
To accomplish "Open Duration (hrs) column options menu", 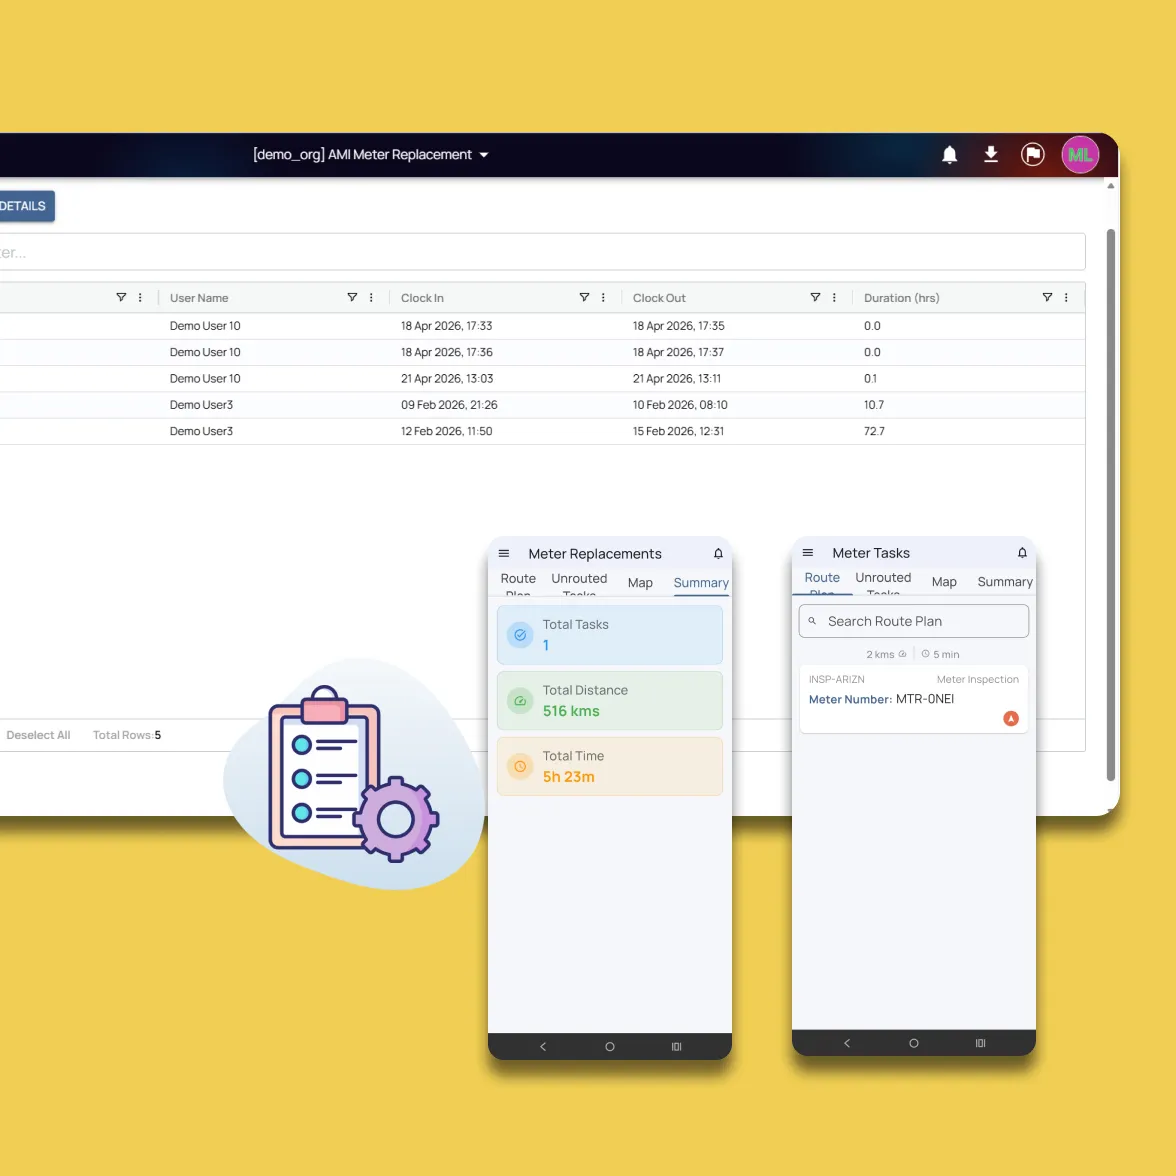I will (1066, 297).
